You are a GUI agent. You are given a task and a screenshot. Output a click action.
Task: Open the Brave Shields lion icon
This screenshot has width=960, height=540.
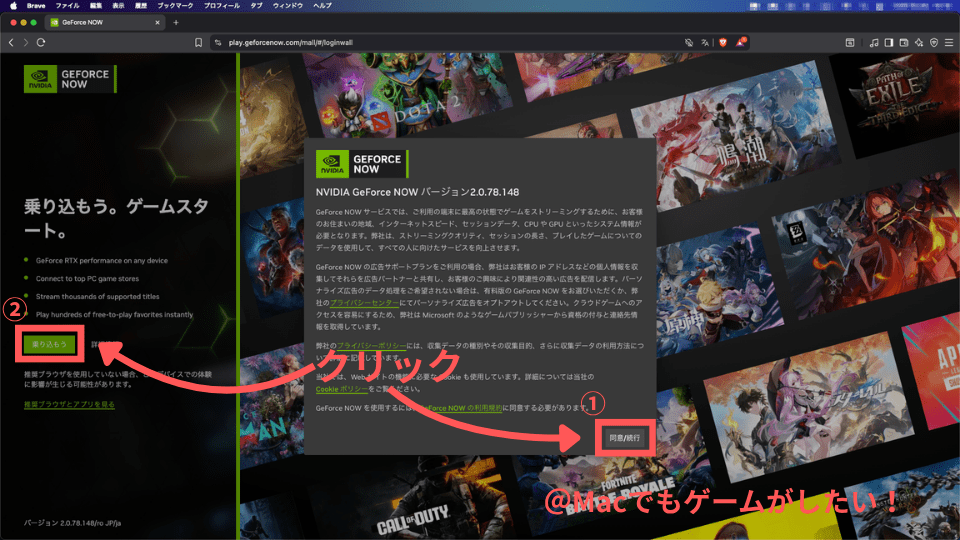pos(723,42)
